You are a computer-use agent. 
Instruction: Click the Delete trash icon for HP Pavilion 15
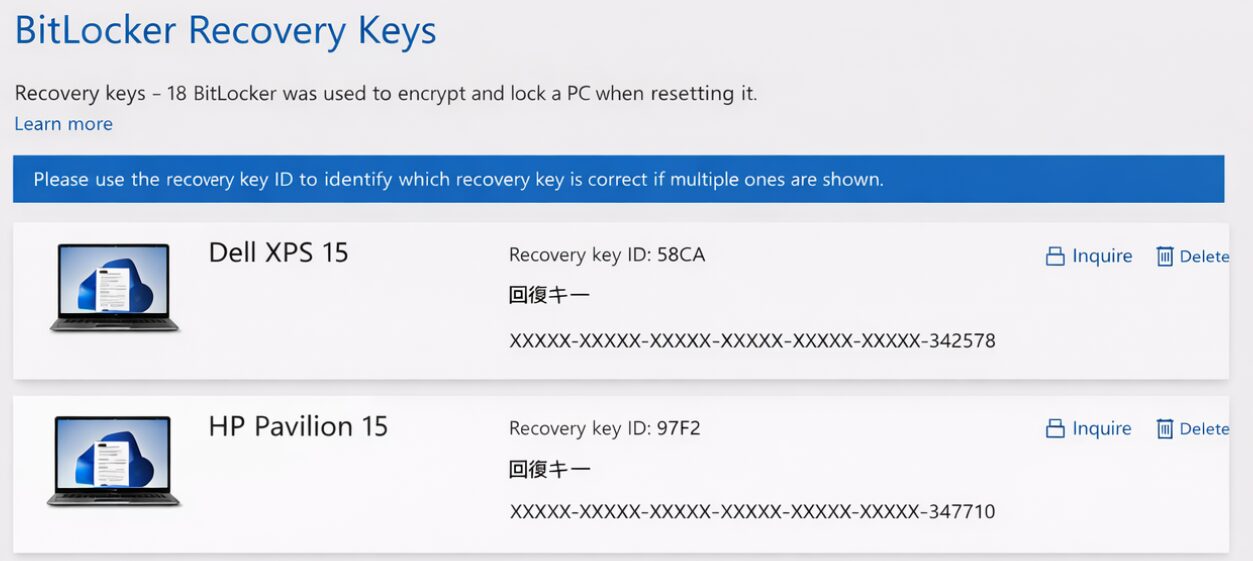tap(1164, 429)
